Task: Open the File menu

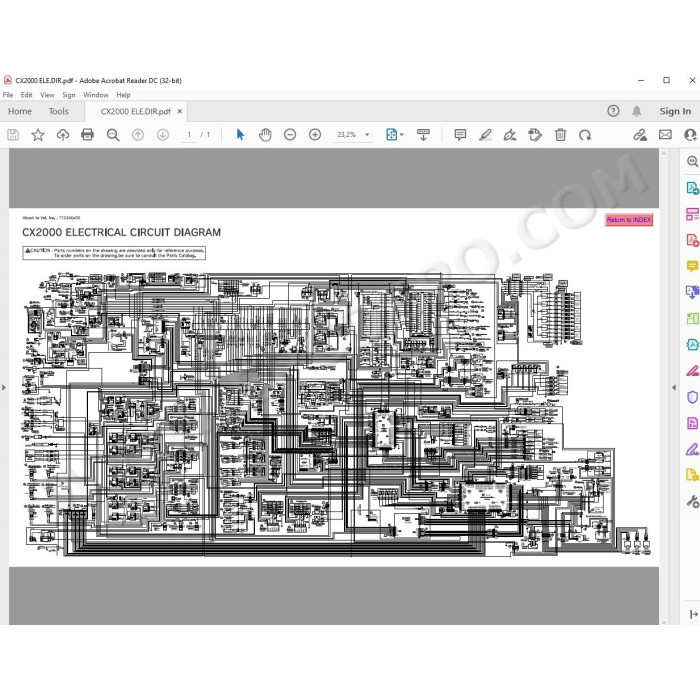Action: click(8, 95)
